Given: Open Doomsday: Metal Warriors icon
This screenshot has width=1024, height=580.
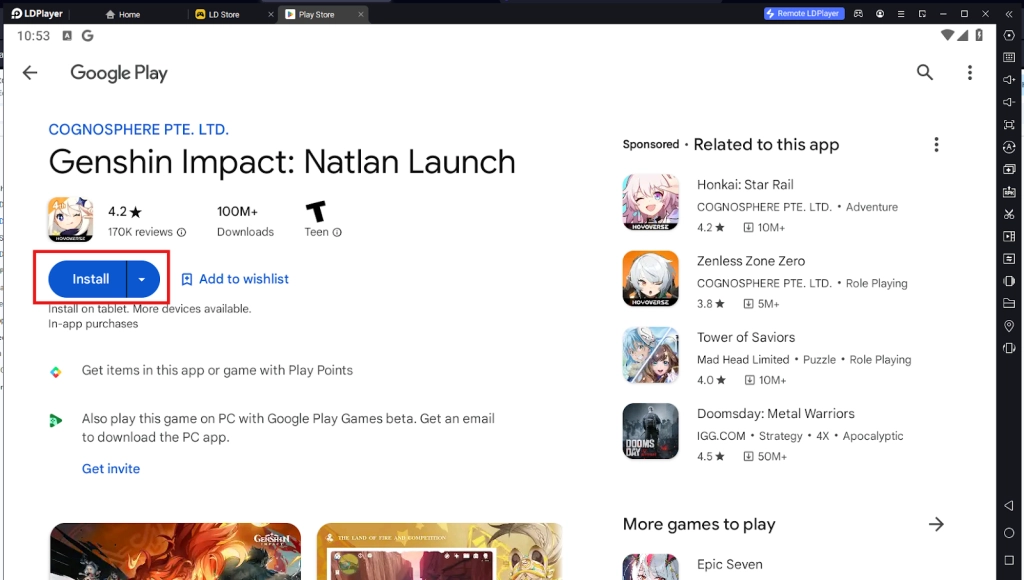Looking at the screenshot, I should (650, 432).
